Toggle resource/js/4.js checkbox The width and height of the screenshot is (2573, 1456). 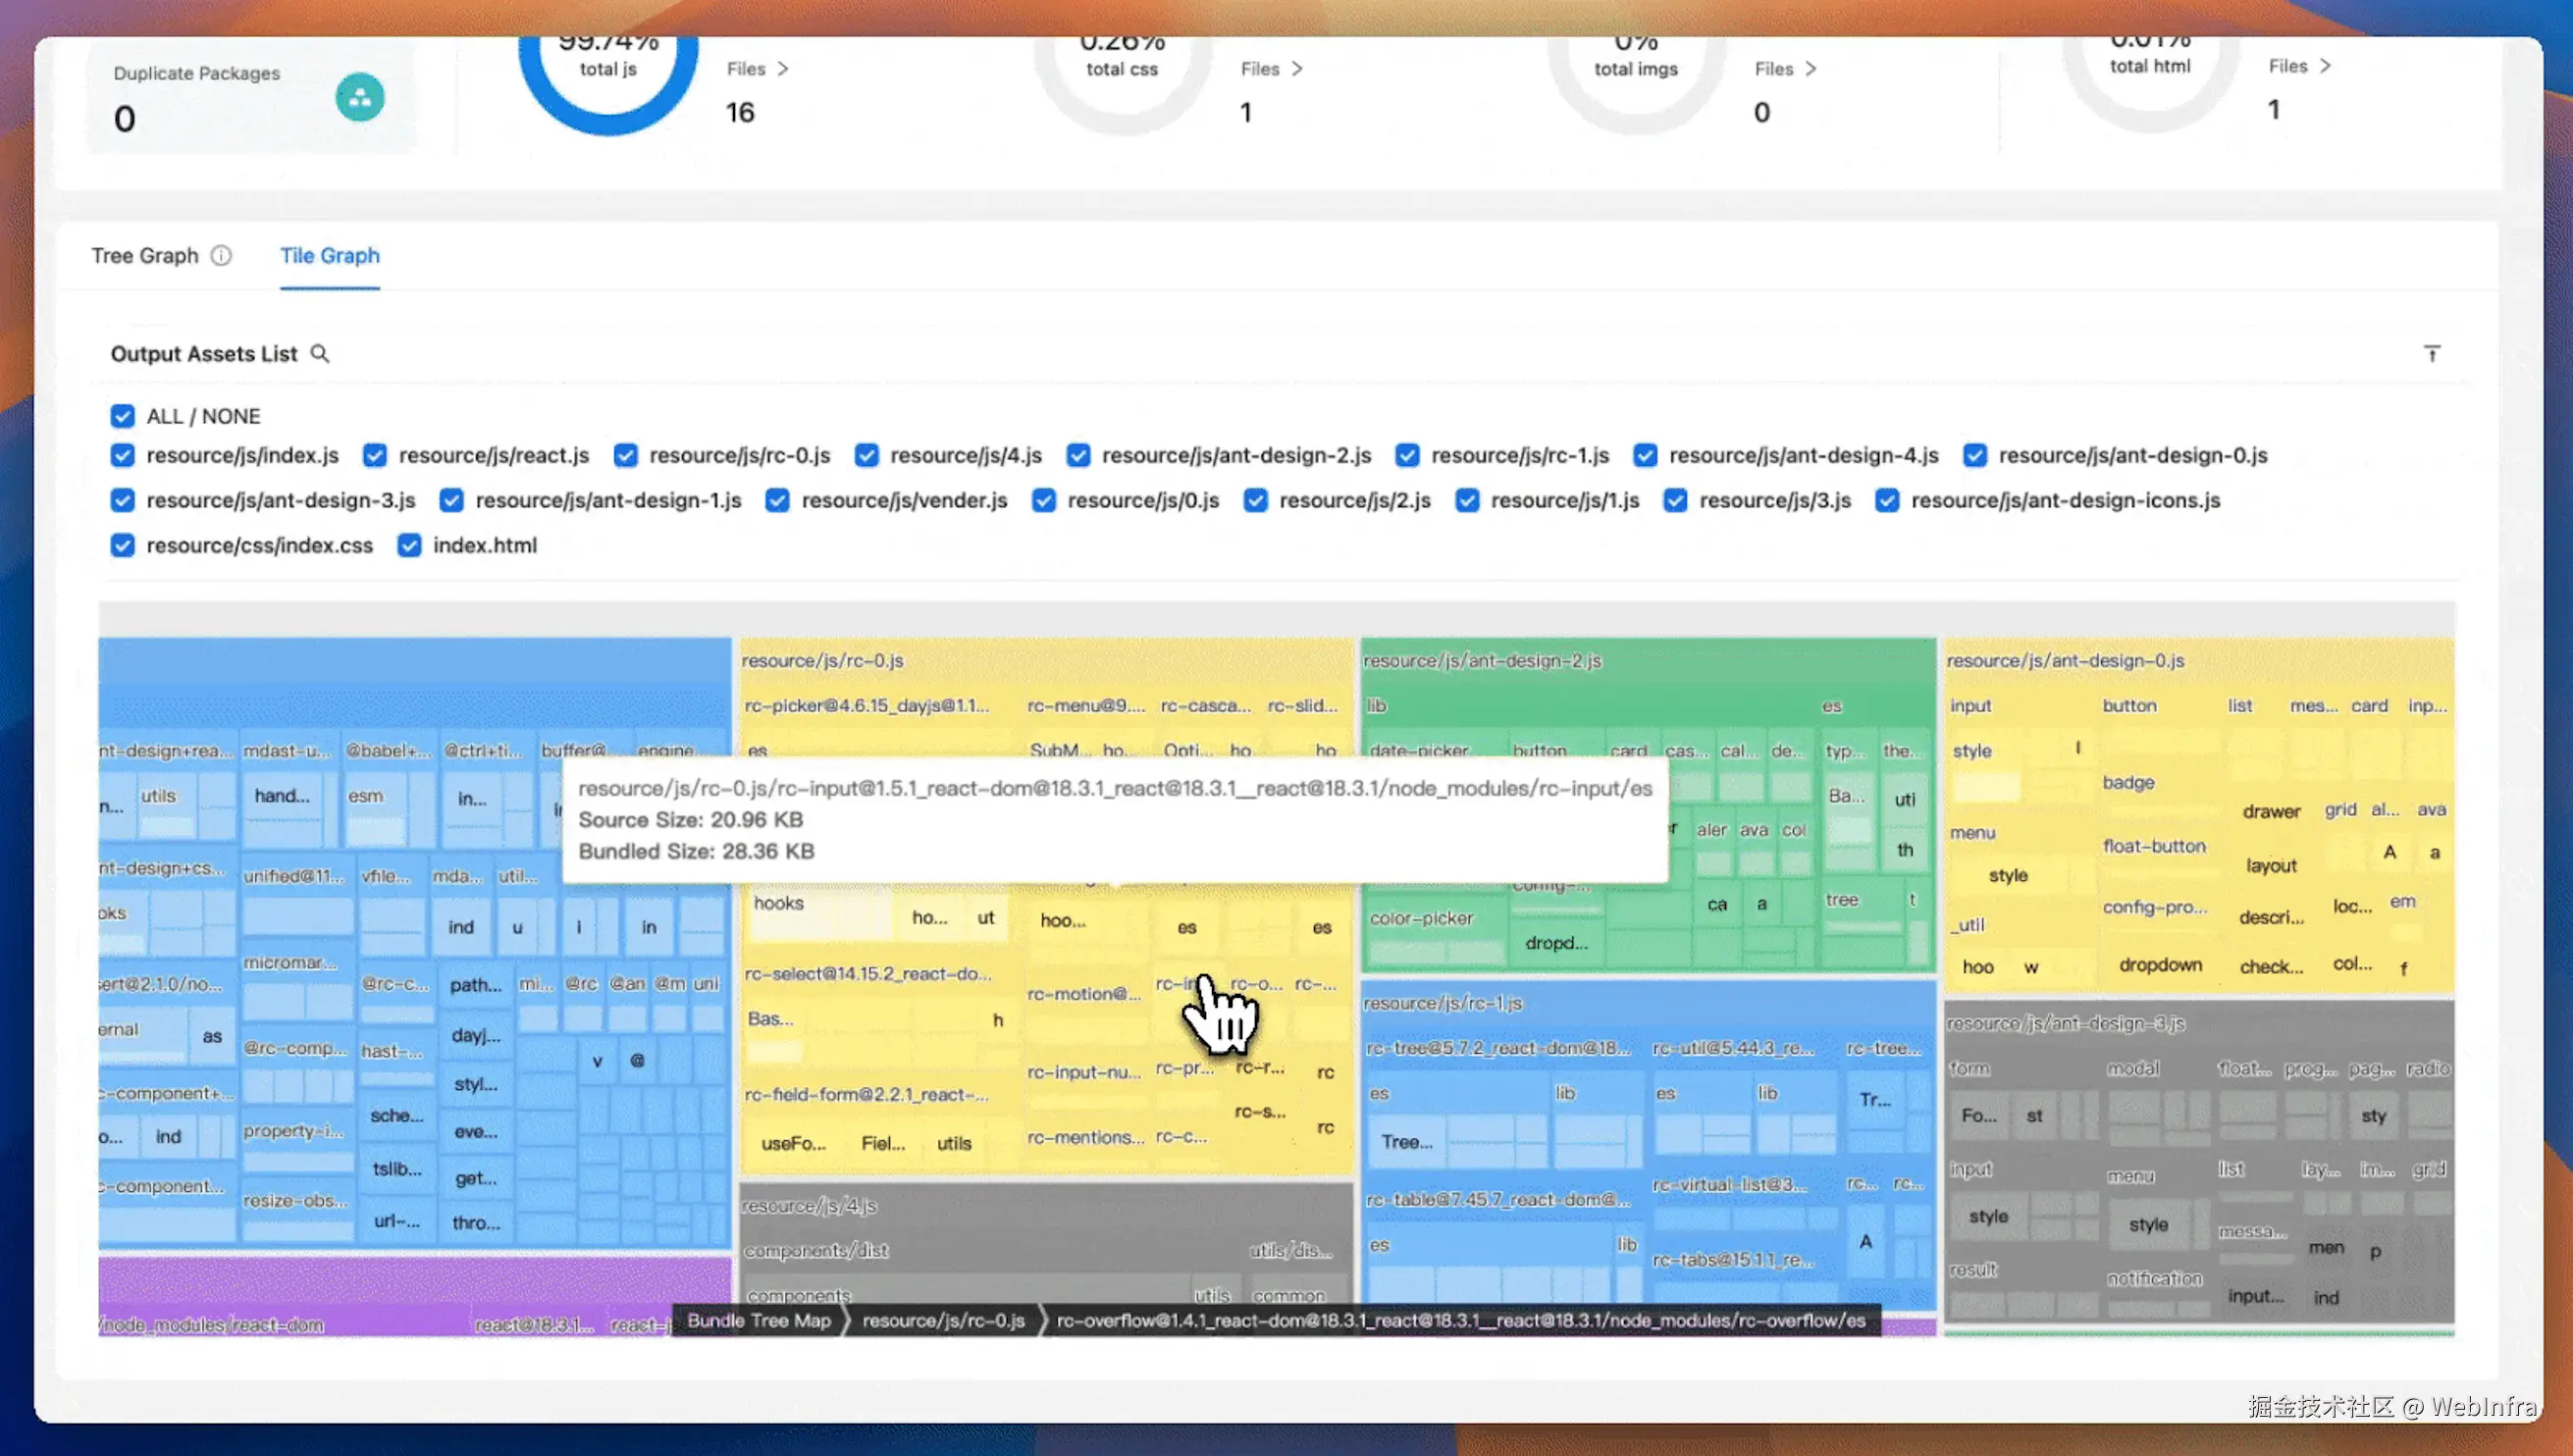pyautogui.click(x=867, y=455)
